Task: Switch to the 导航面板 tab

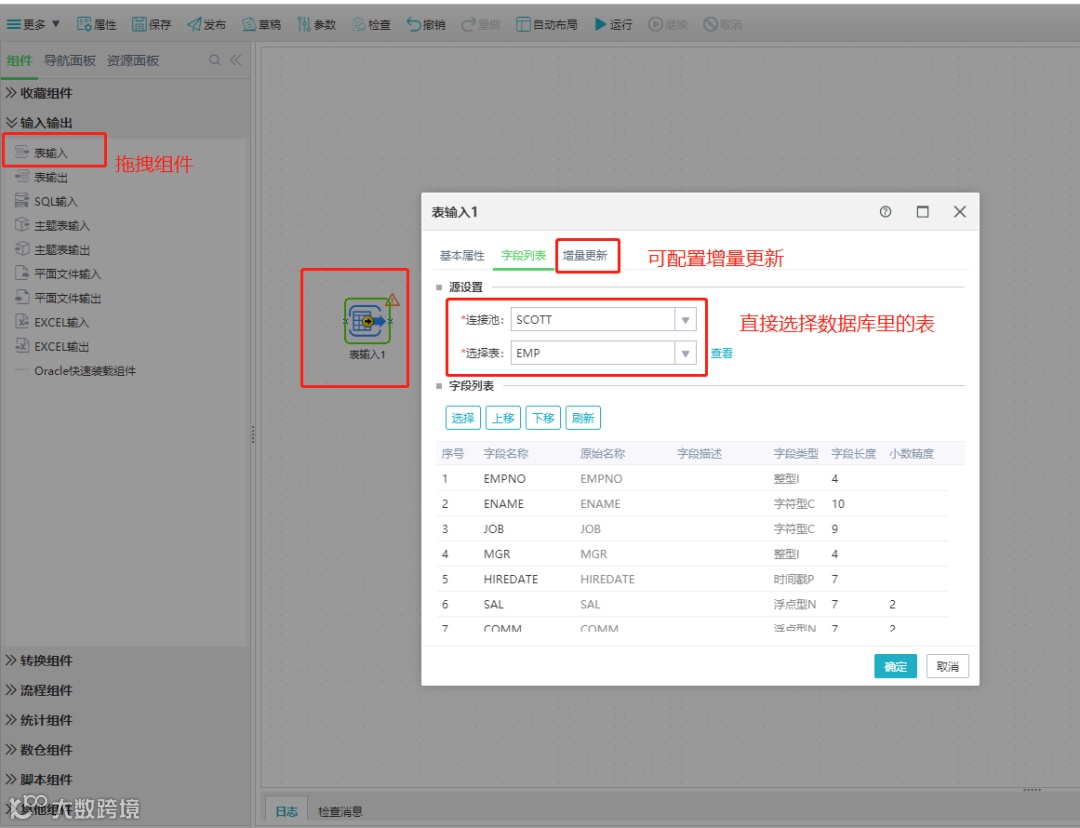Action: pyautogui.click(x=70, y=61)
